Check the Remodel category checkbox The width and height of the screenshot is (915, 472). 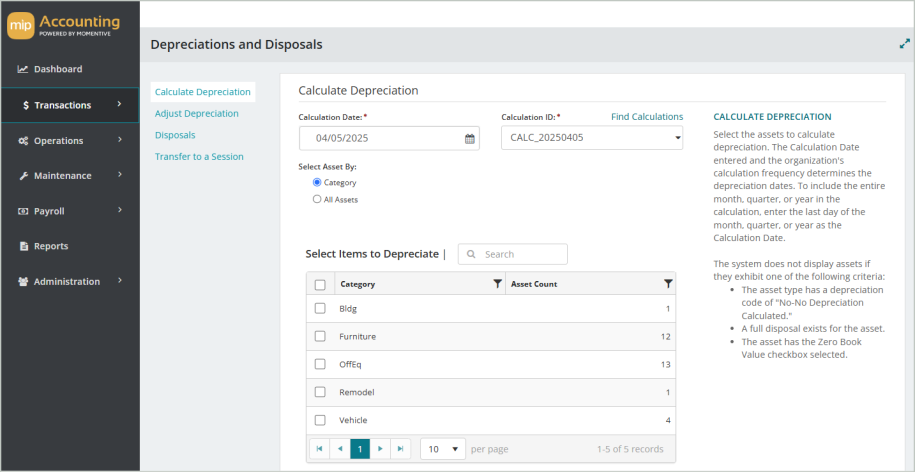[x=320, y=392]
